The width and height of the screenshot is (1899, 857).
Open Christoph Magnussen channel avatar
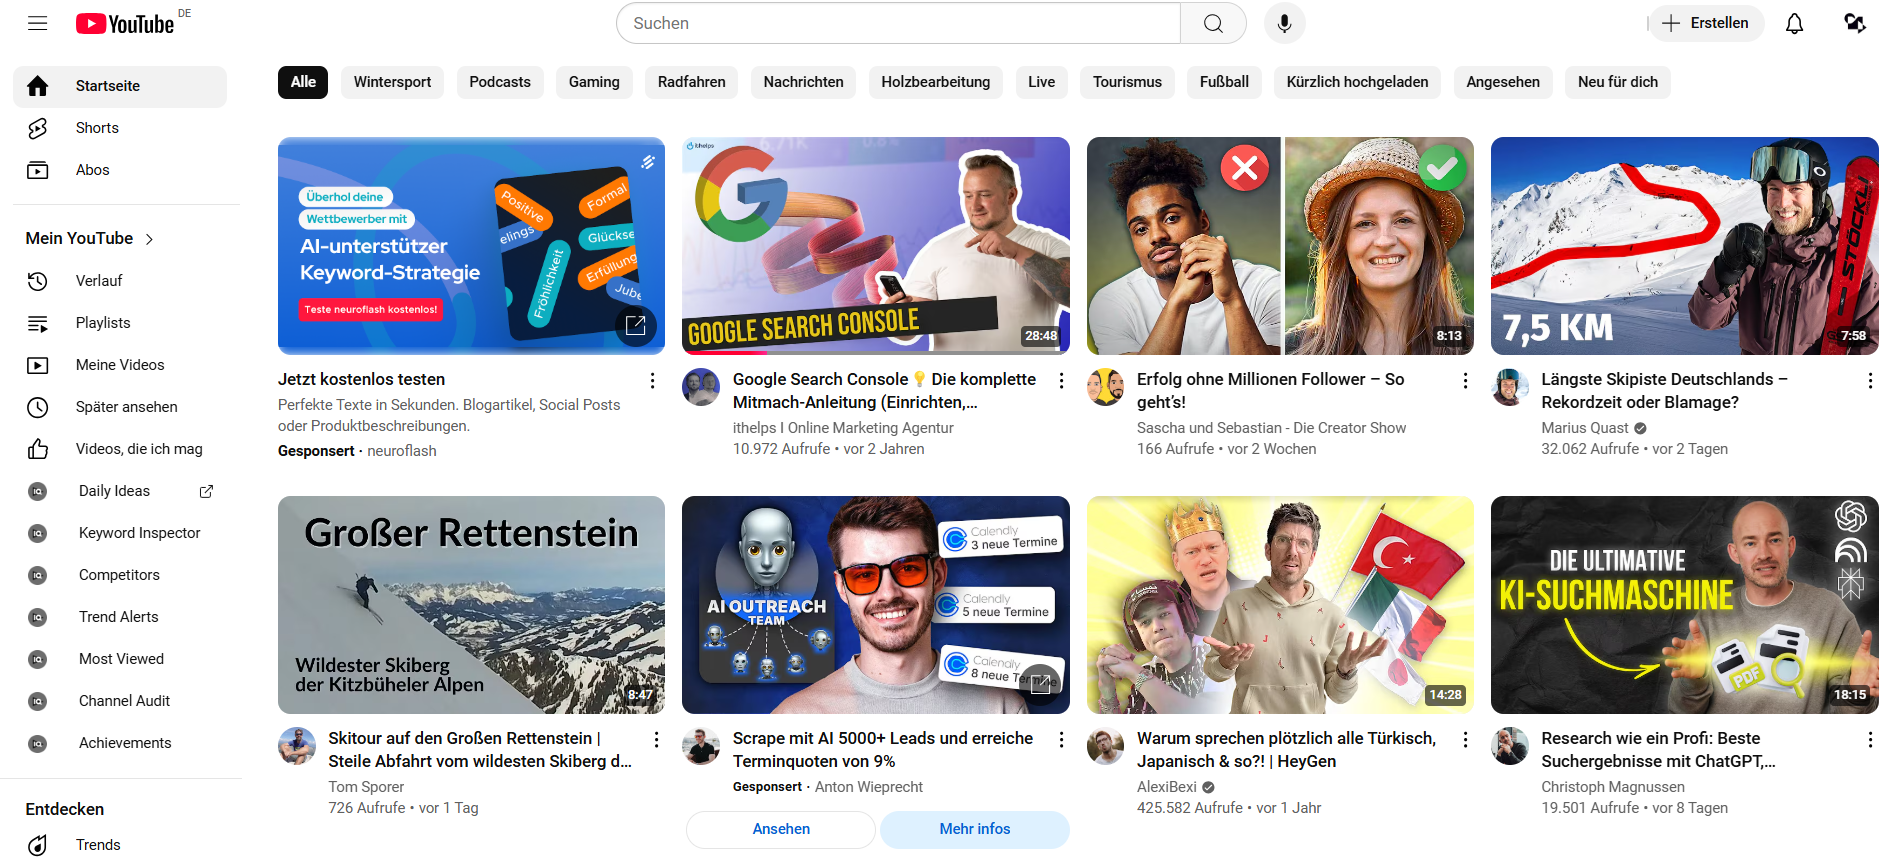pos(1510,746)
